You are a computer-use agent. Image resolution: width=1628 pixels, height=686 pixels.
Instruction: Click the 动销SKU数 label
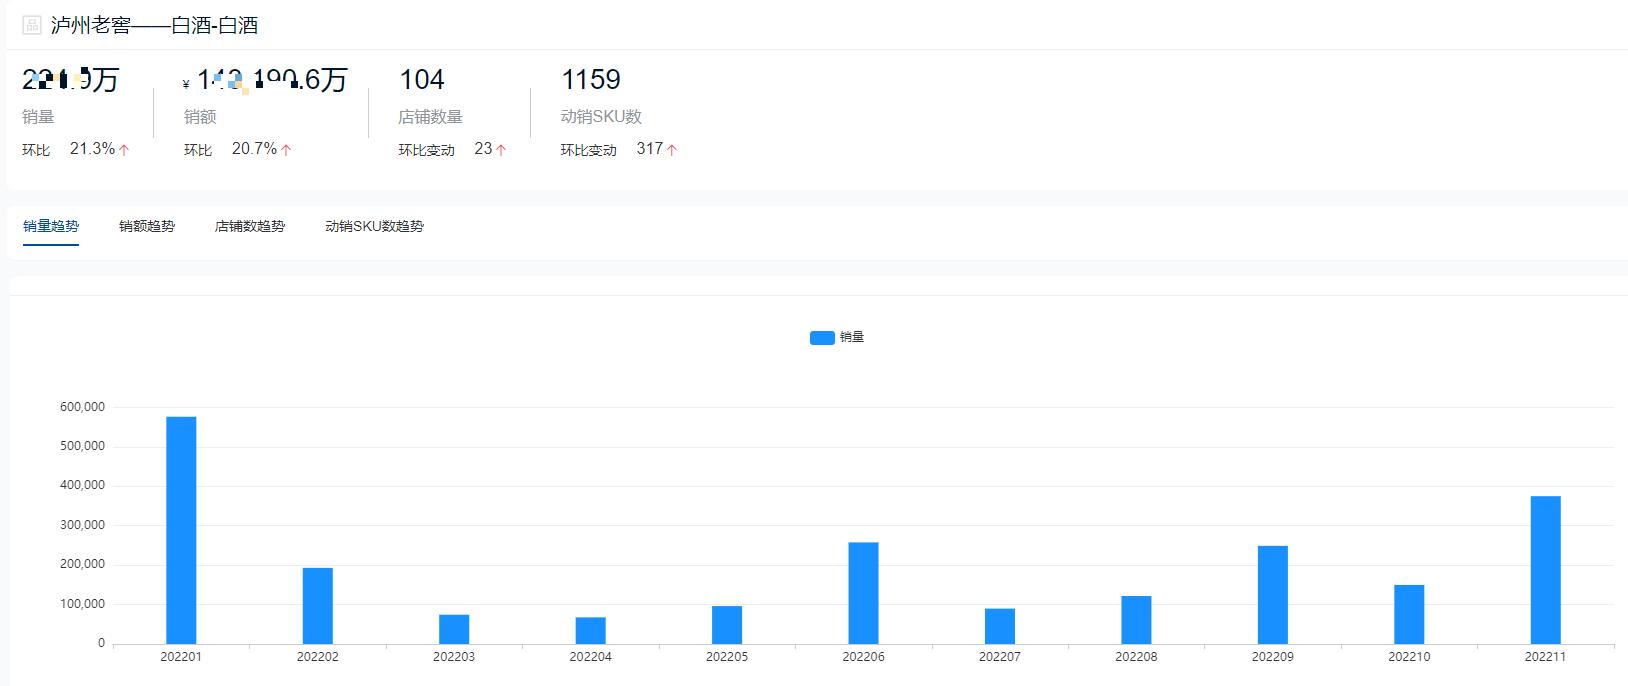tap(601, 117)
